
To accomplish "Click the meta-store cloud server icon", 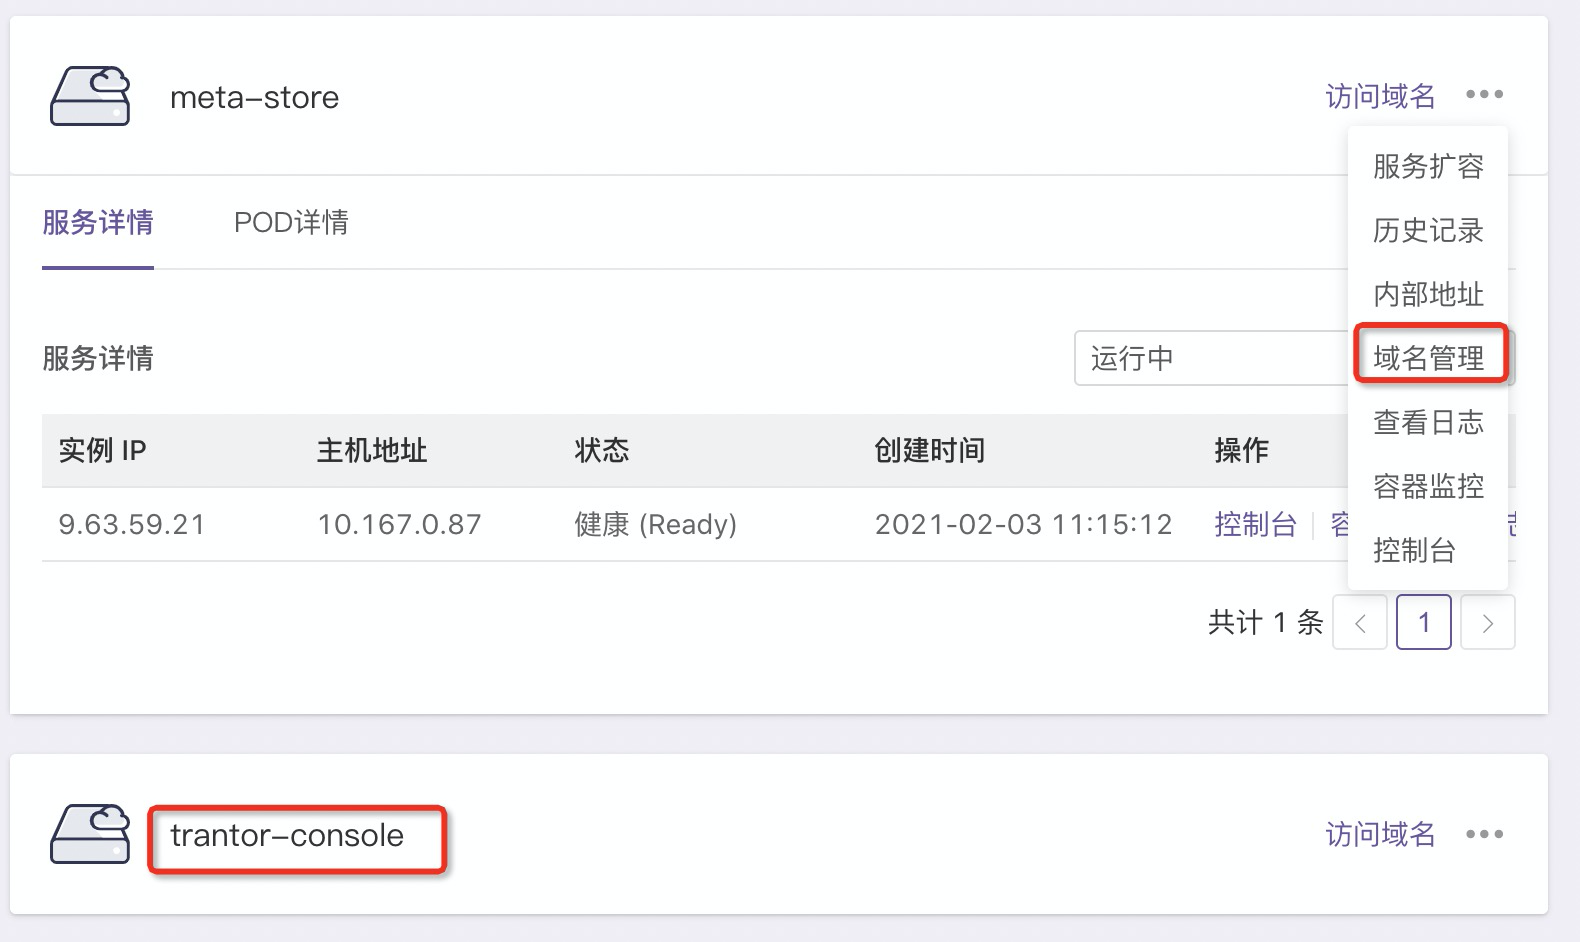I will pyautogui.click(x=91, y=96).
